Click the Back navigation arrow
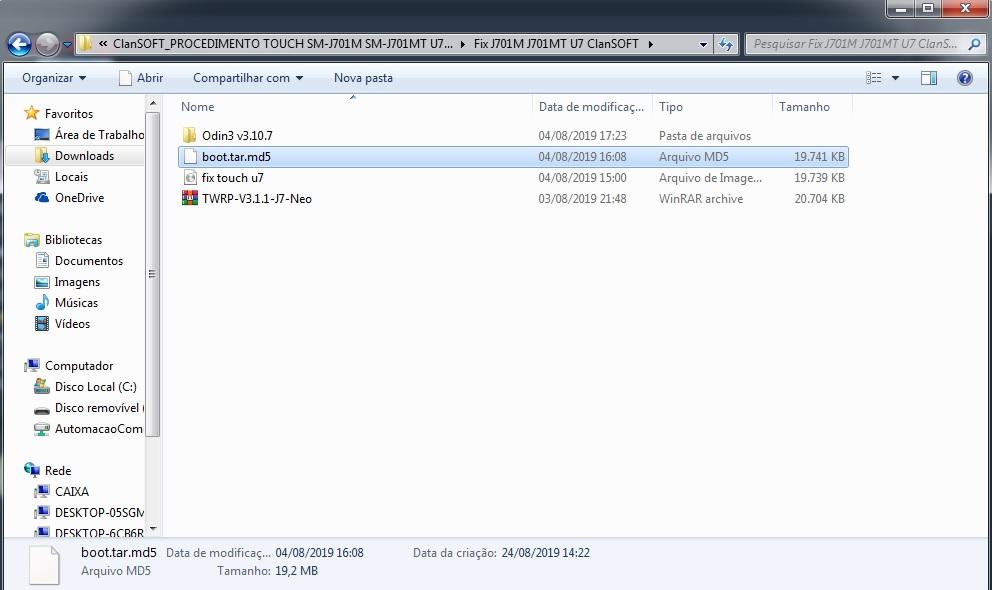 tap(19, 44)
